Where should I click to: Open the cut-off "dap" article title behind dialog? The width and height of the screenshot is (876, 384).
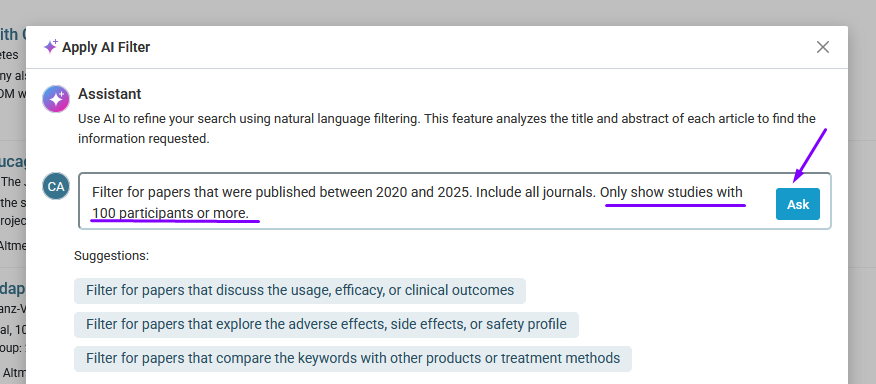13,290
